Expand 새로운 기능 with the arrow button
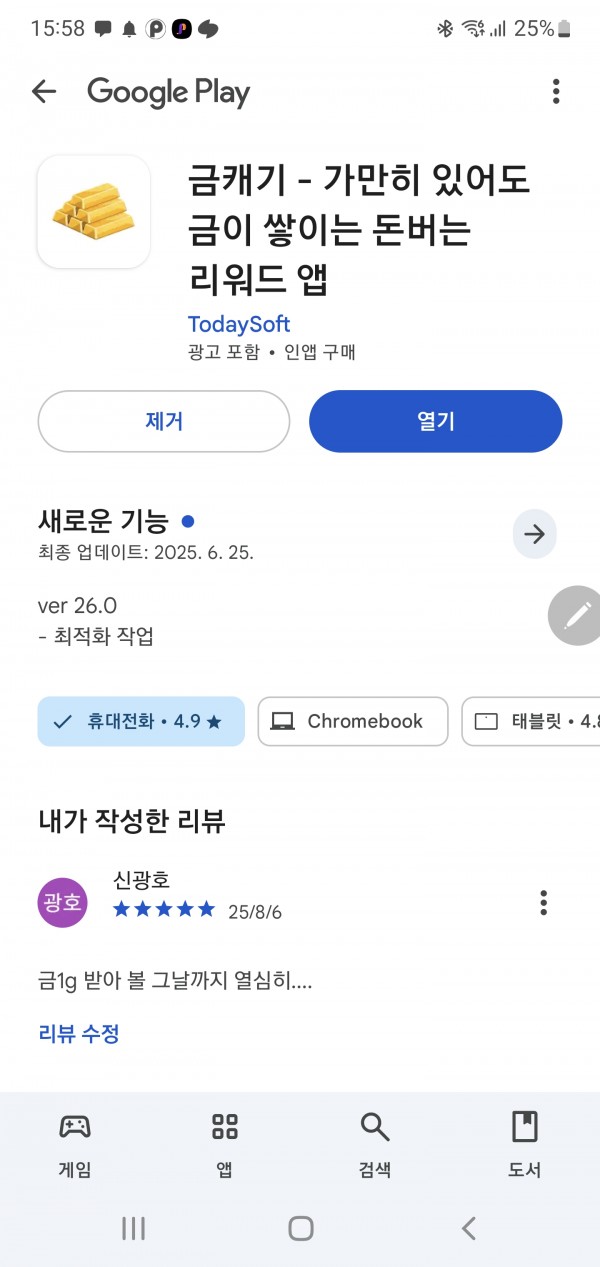 click(x=535, y=534)
